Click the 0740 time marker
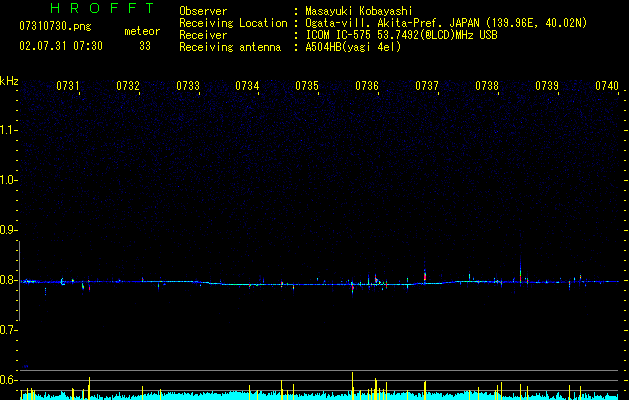This screenshot has height=400, width=629. [x=607, y=86]
